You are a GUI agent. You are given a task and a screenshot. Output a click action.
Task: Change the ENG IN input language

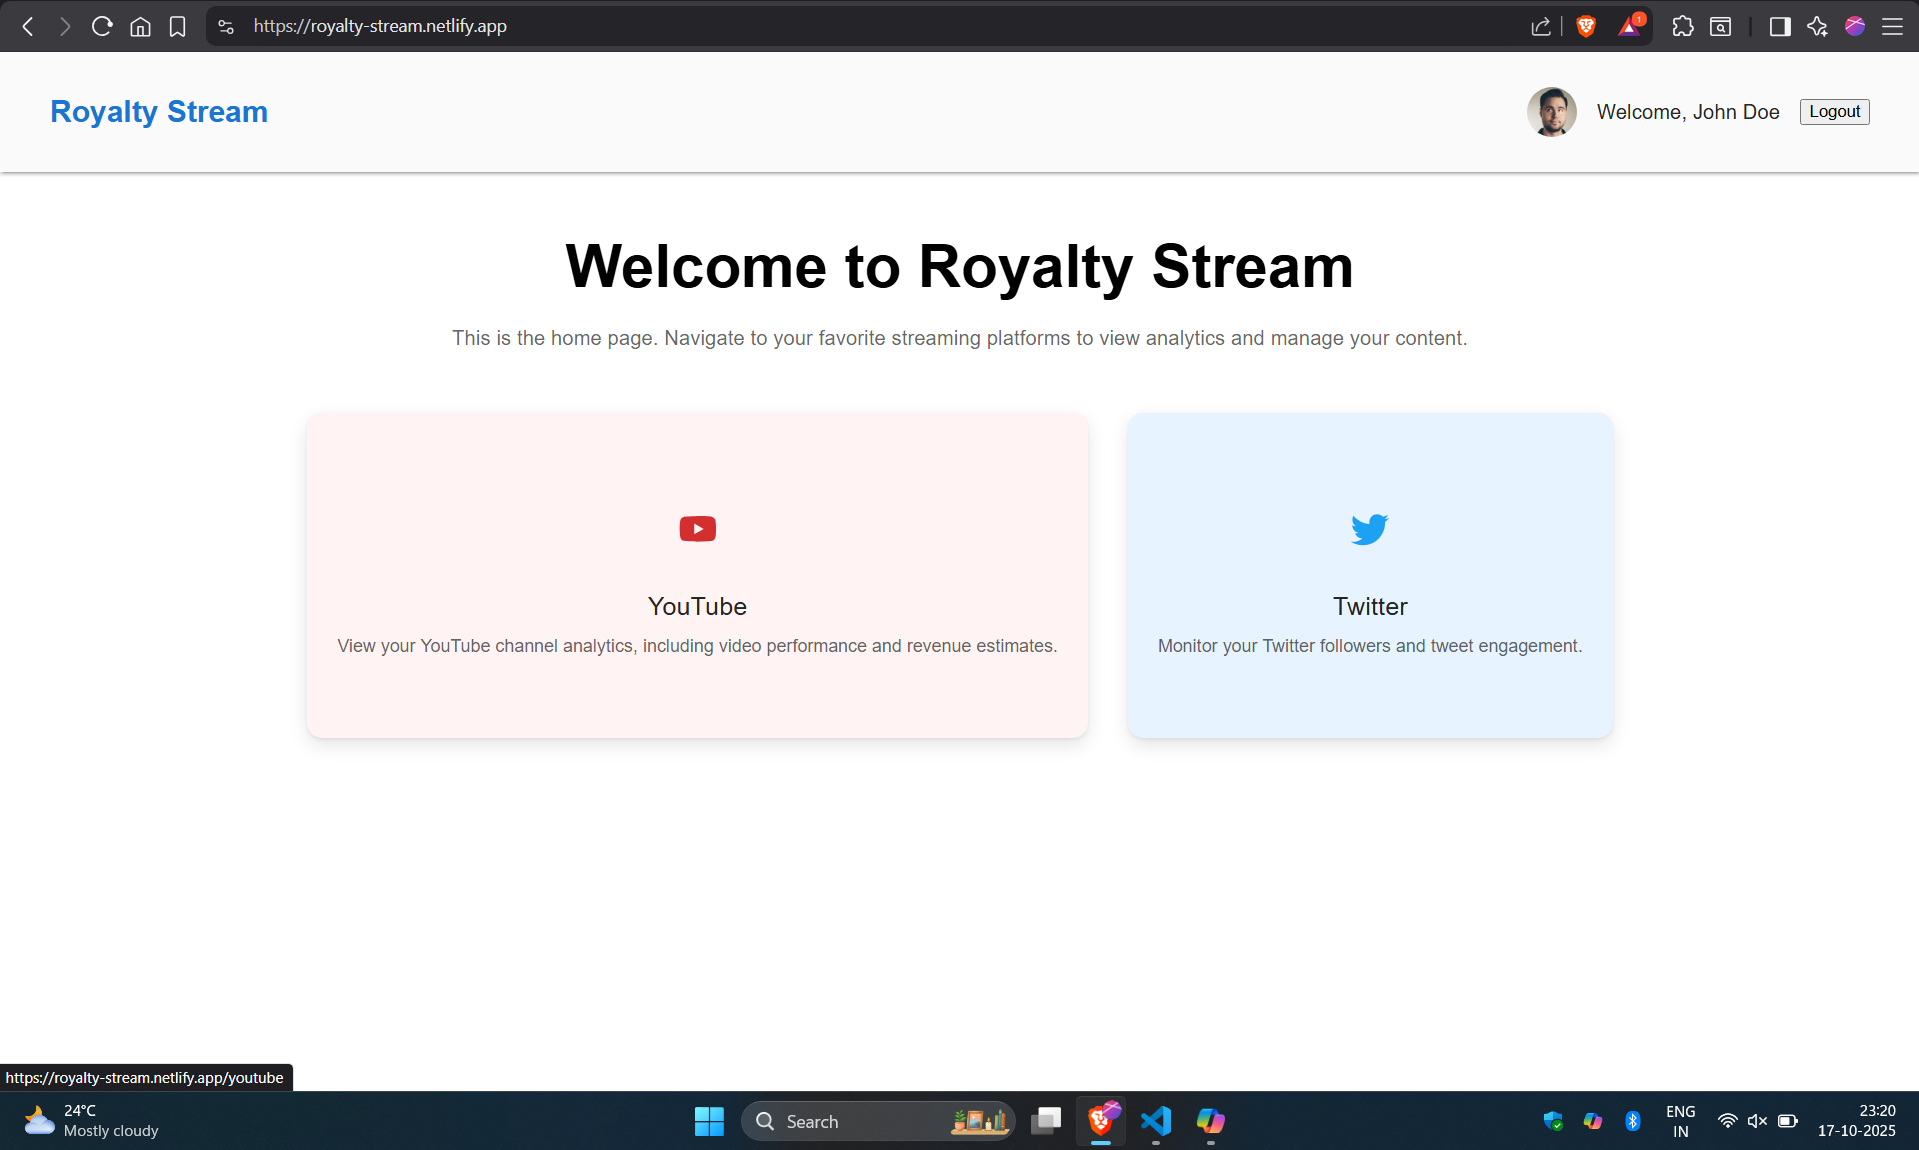1680,1121
